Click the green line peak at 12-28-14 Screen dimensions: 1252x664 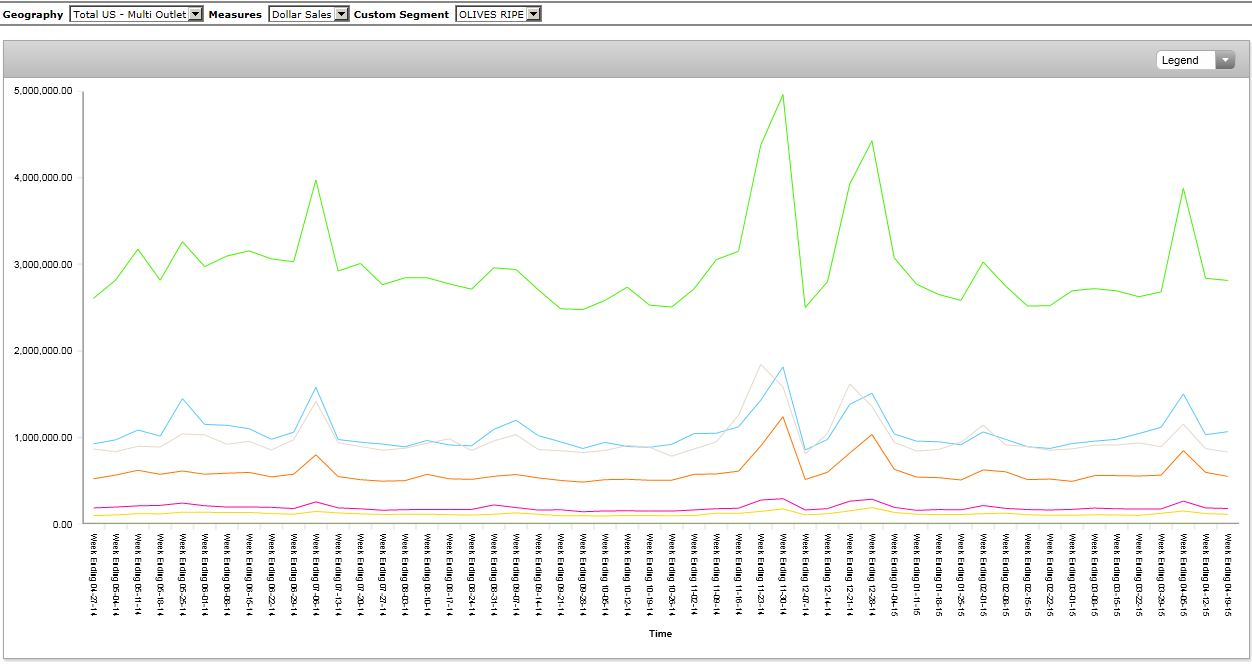coord(871,141)
